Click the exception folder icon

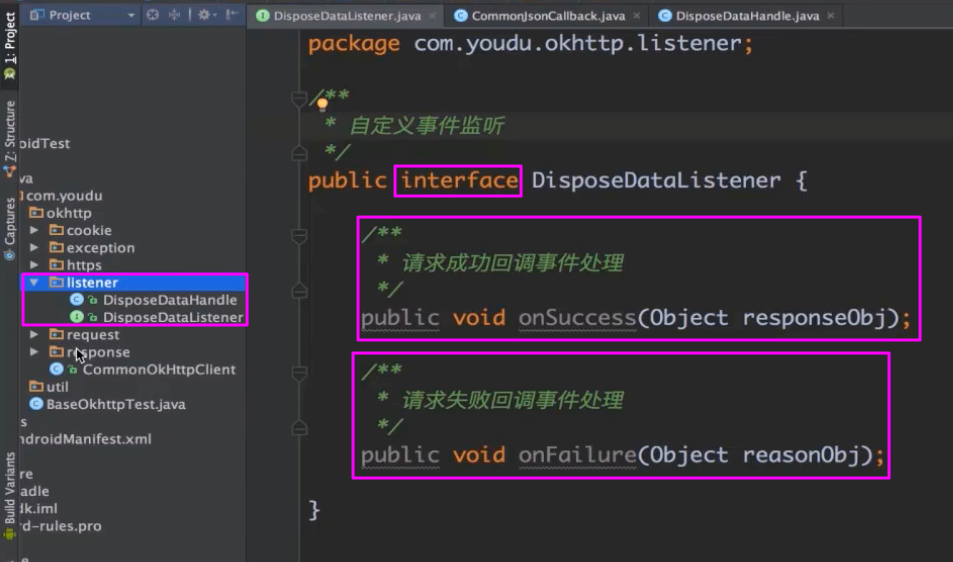(57, 247)
